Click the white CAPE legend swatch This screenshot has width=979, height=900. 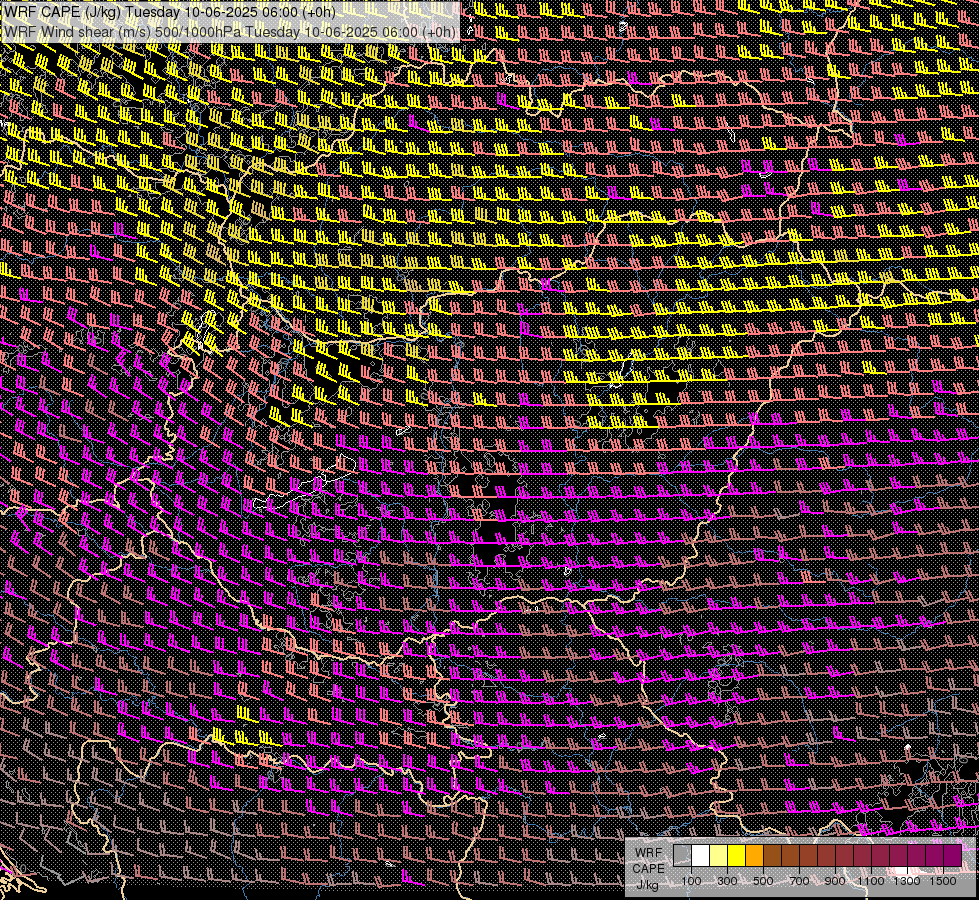(701, 855)
